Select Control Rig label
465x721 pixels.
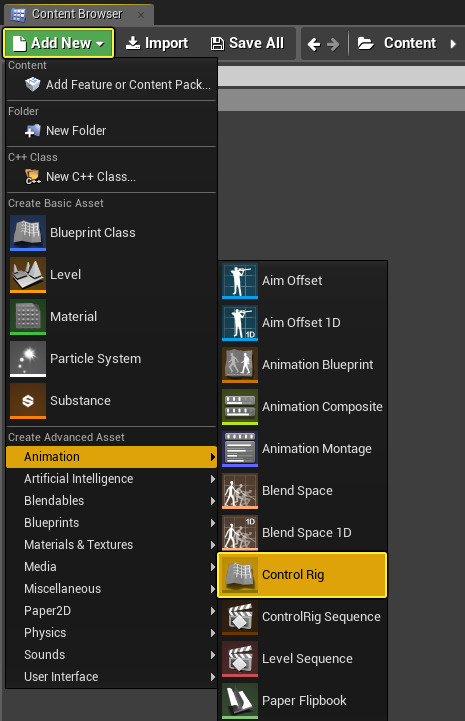(293, 575)
